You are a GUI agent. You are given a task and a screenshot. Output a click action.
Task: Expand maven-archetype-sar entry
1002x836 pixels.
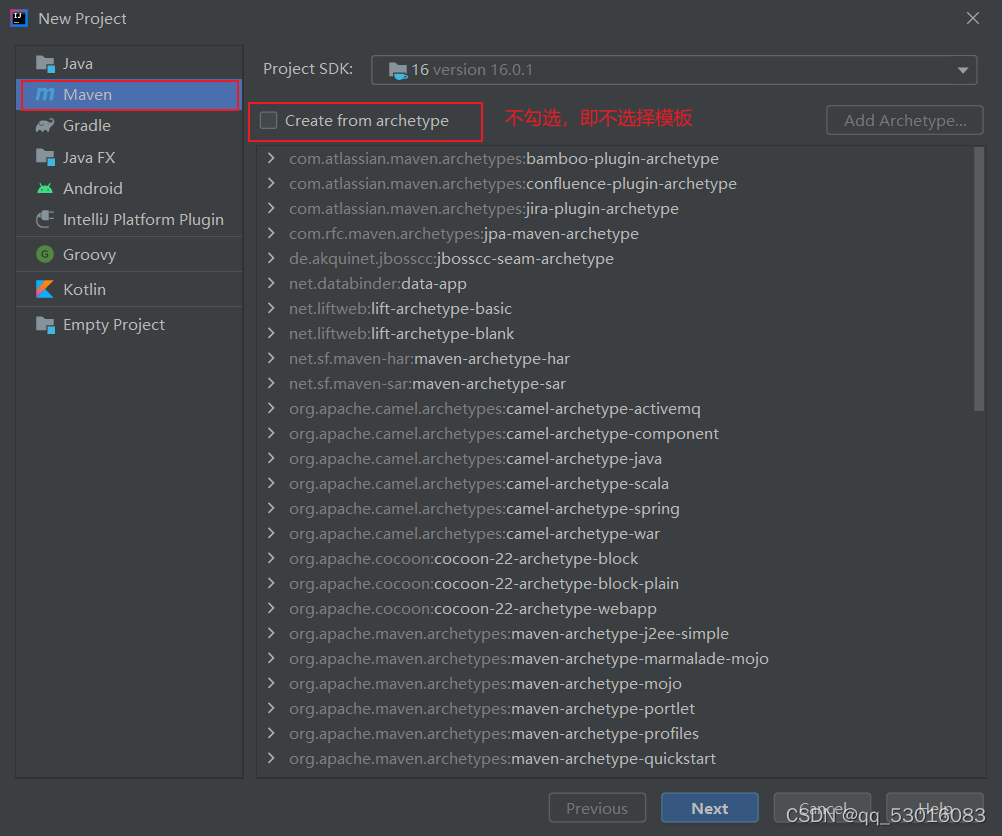(x=271, y=383)
